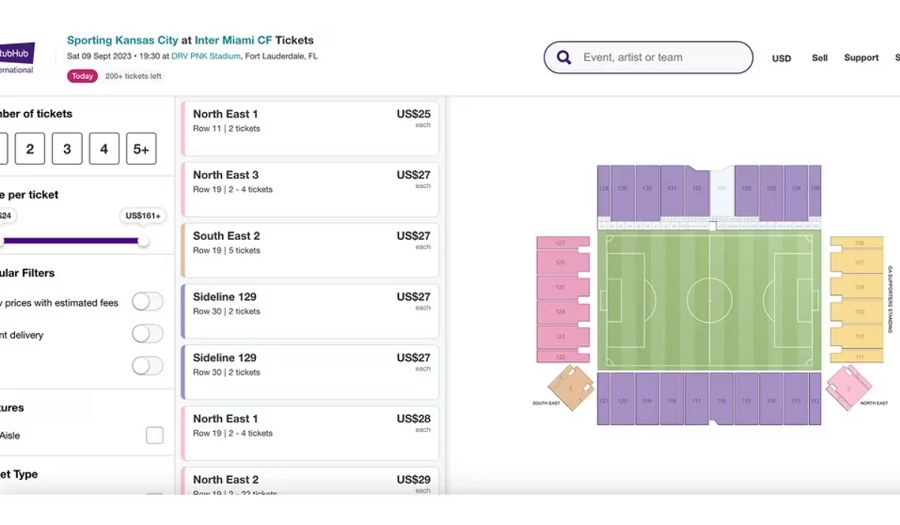The image size is (900, 525).
Task: Select 2 tickets quantity button
Action: point(30,149)
